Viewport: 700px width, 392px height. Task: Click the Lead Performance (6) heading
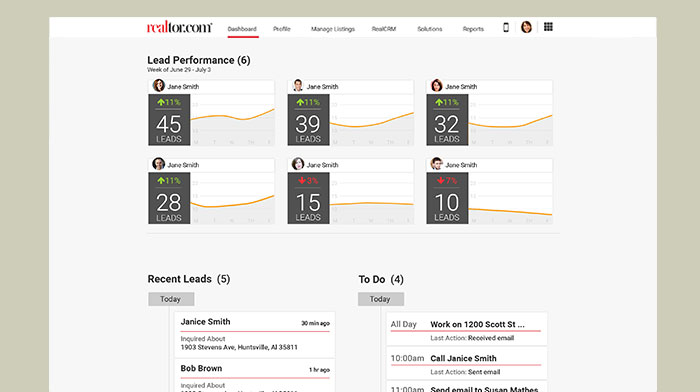point(199,60)
